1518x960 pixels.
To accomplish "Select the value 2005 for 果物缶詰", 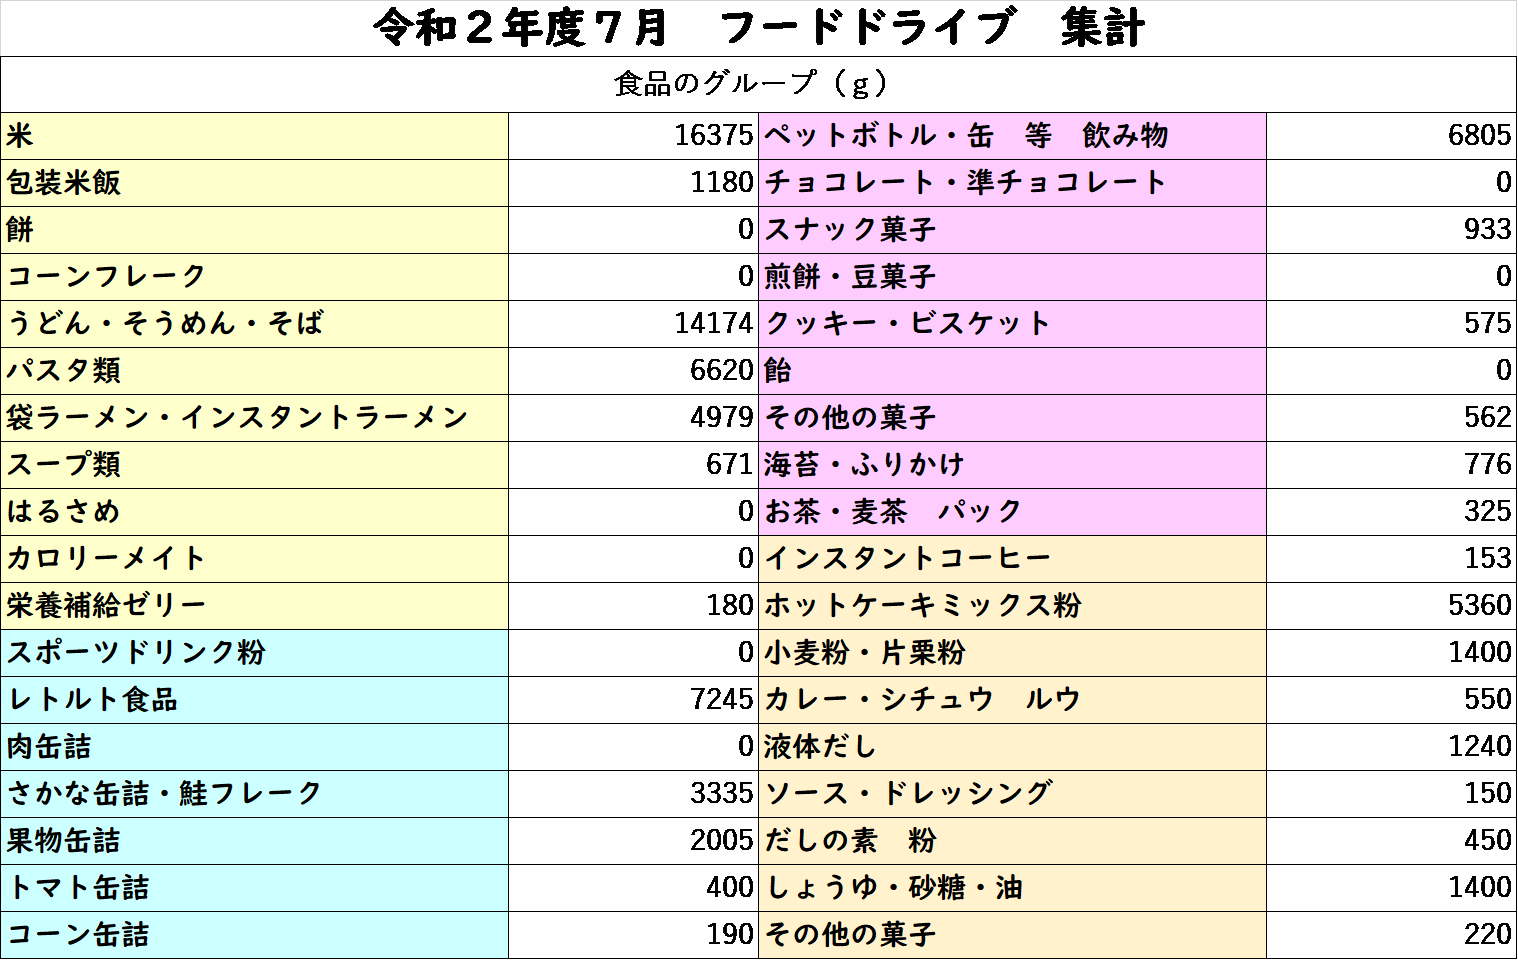I will point(633,841).
